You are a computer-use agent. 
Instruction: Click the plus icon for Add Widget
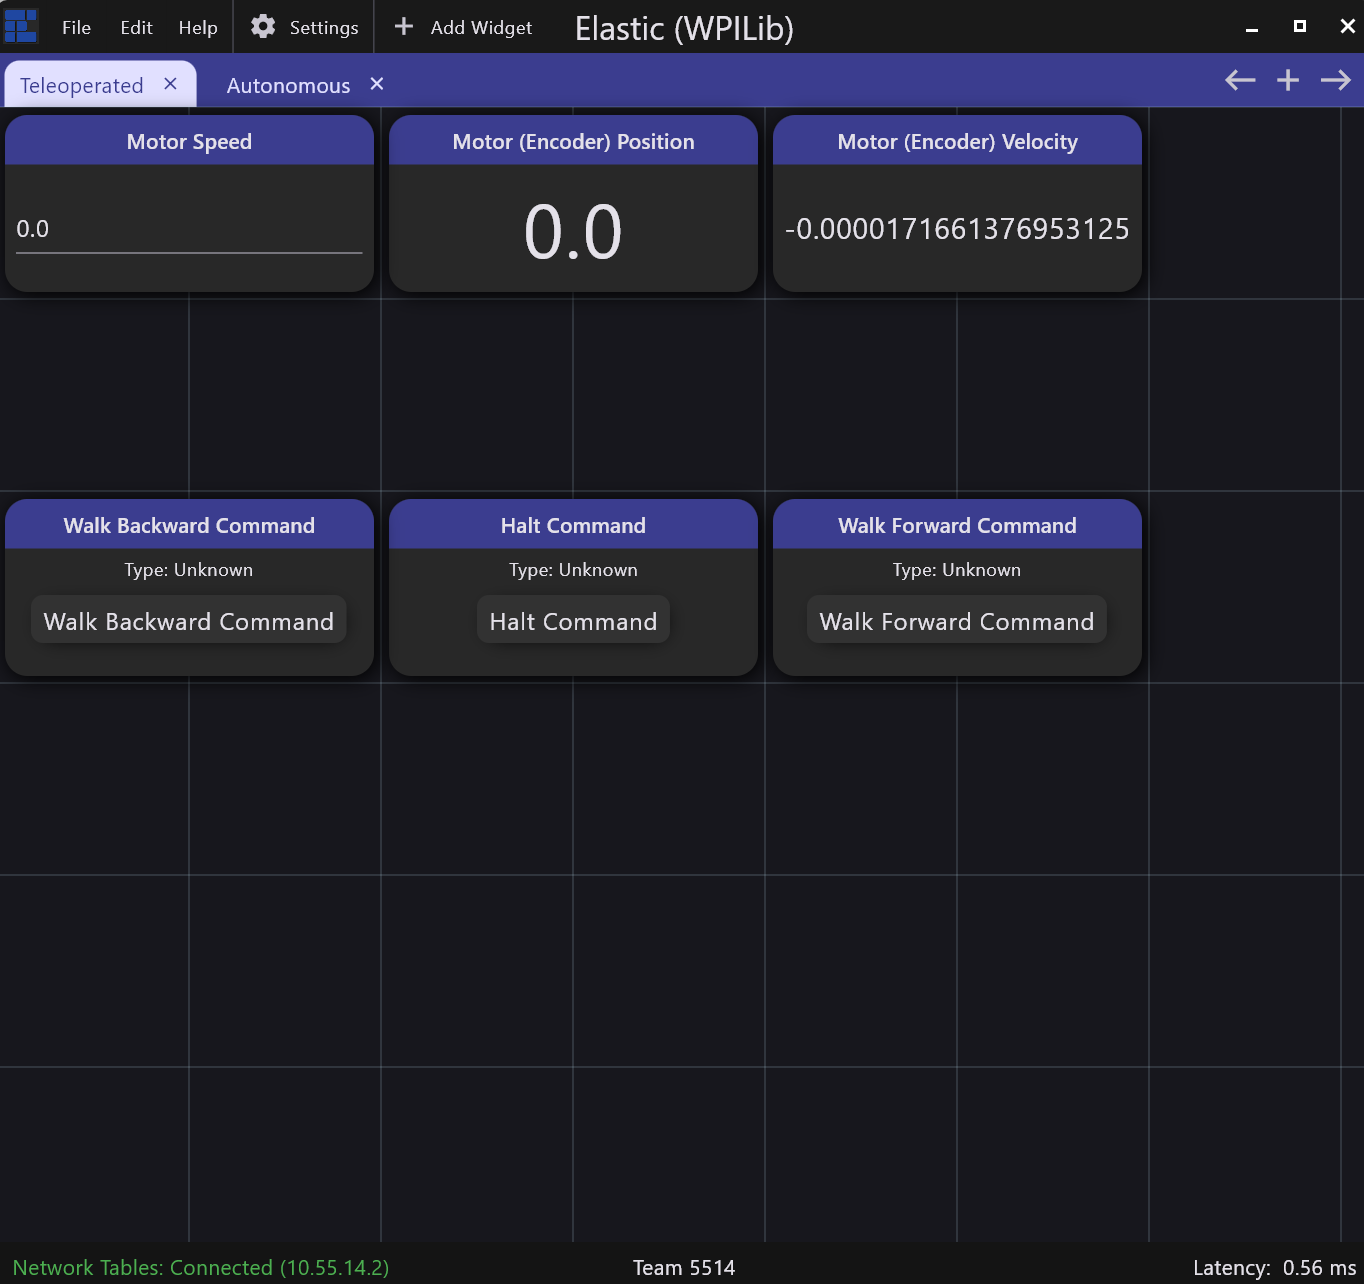pyautogui.click(x=404, y=27)
